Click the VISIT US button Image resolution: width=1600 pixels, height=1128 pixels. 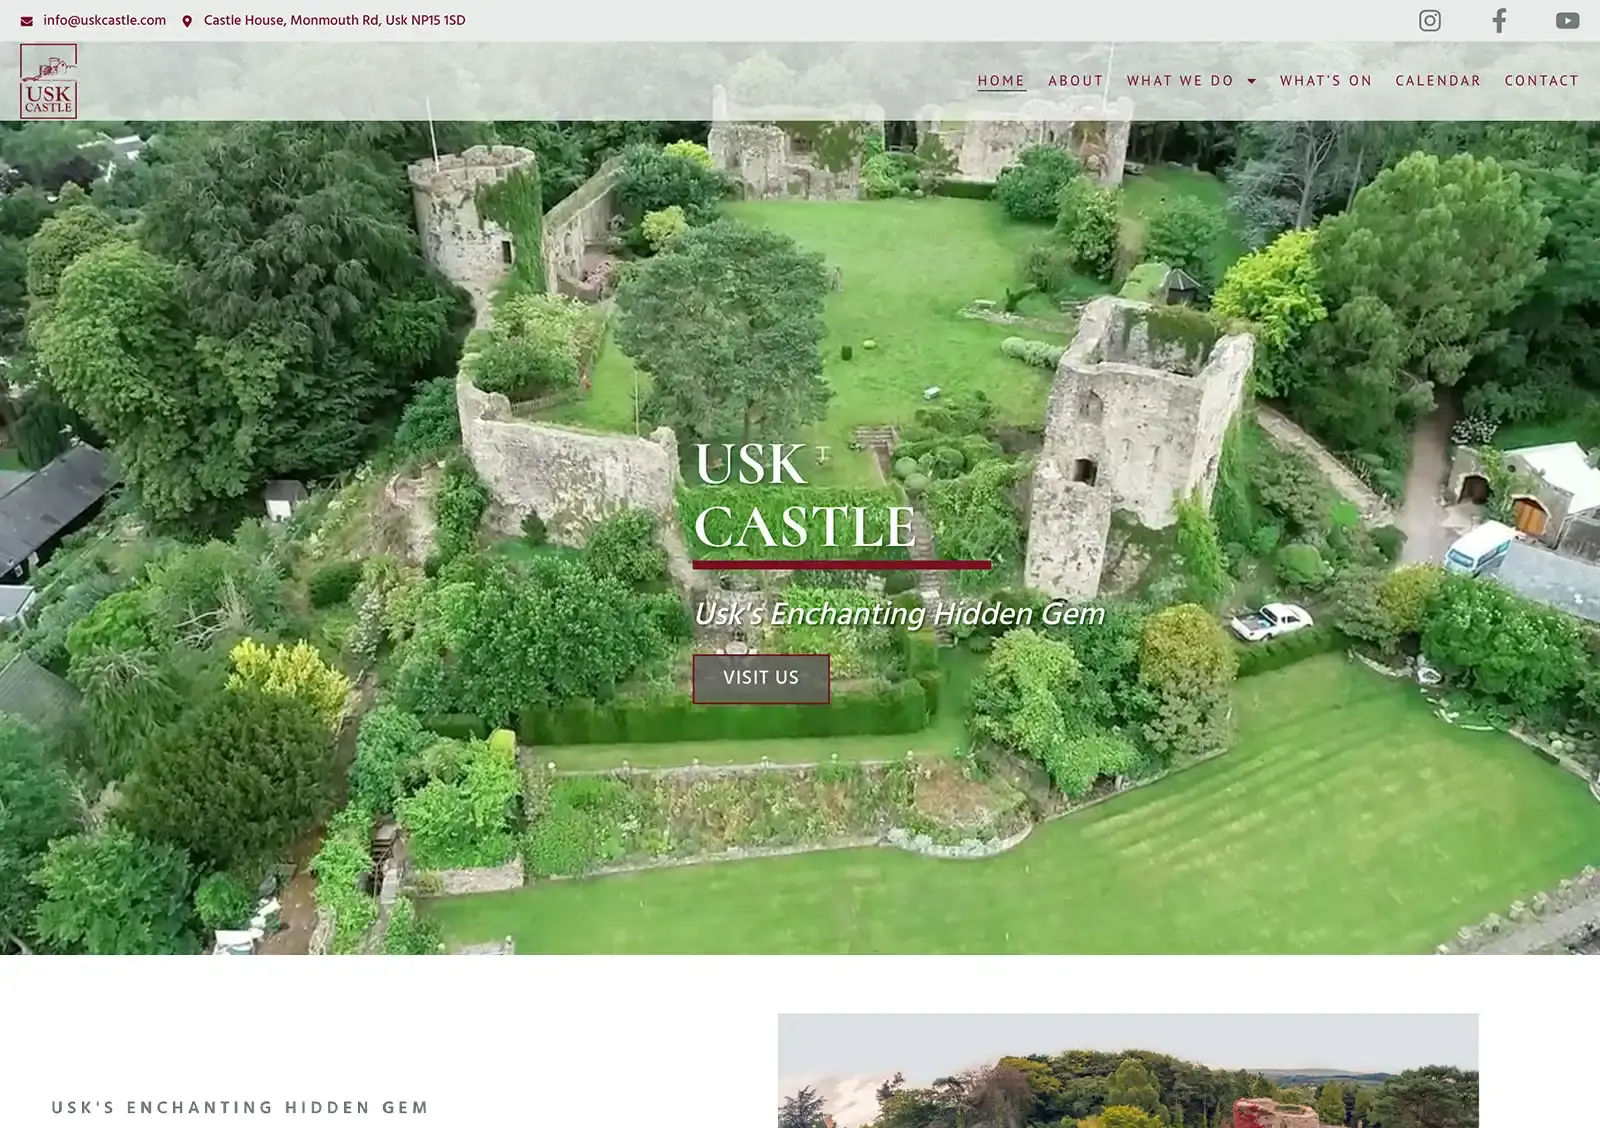click(x=761, y=677)
